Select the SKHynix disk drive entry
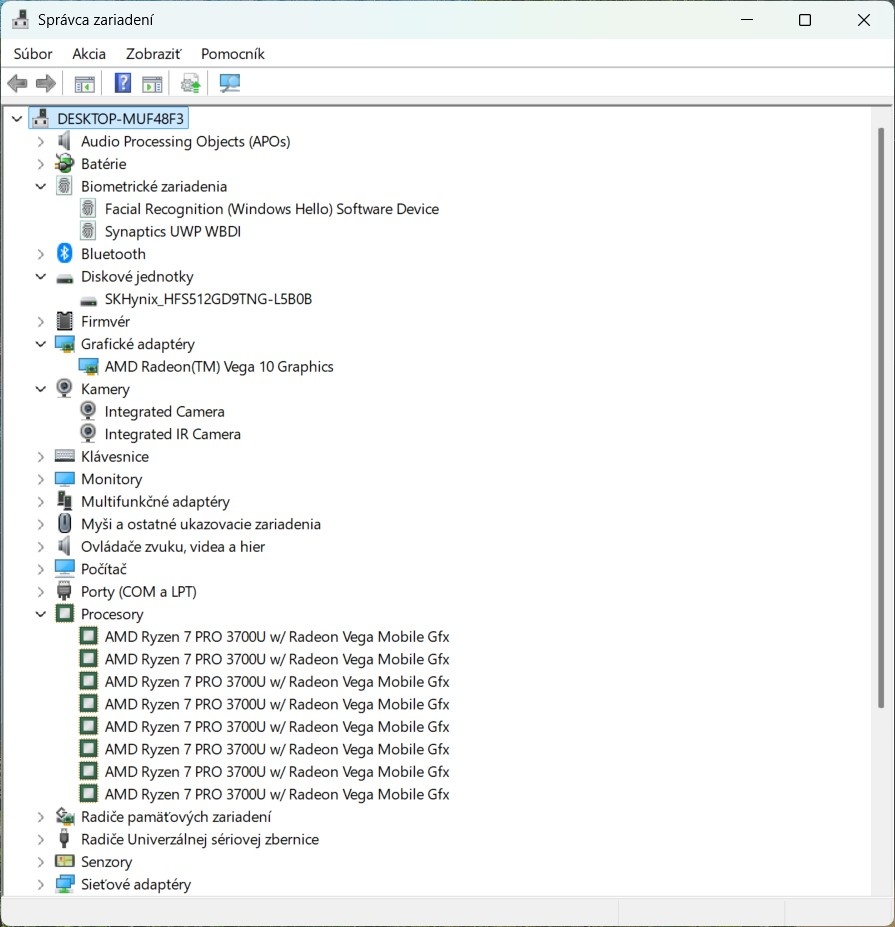The image size is (895, 927). point(208,299)
